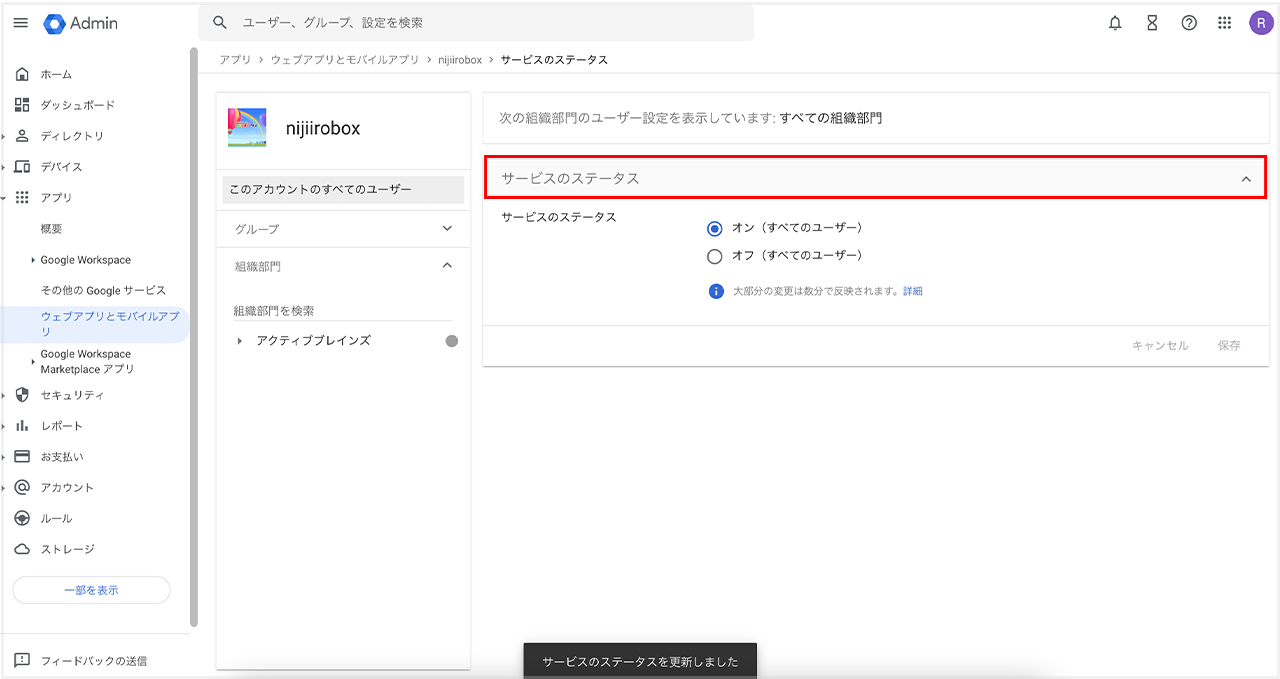Click the 組織部門を検索 search field
Image resolution: width=1280 pixels, height=679 pixels.
342,311
